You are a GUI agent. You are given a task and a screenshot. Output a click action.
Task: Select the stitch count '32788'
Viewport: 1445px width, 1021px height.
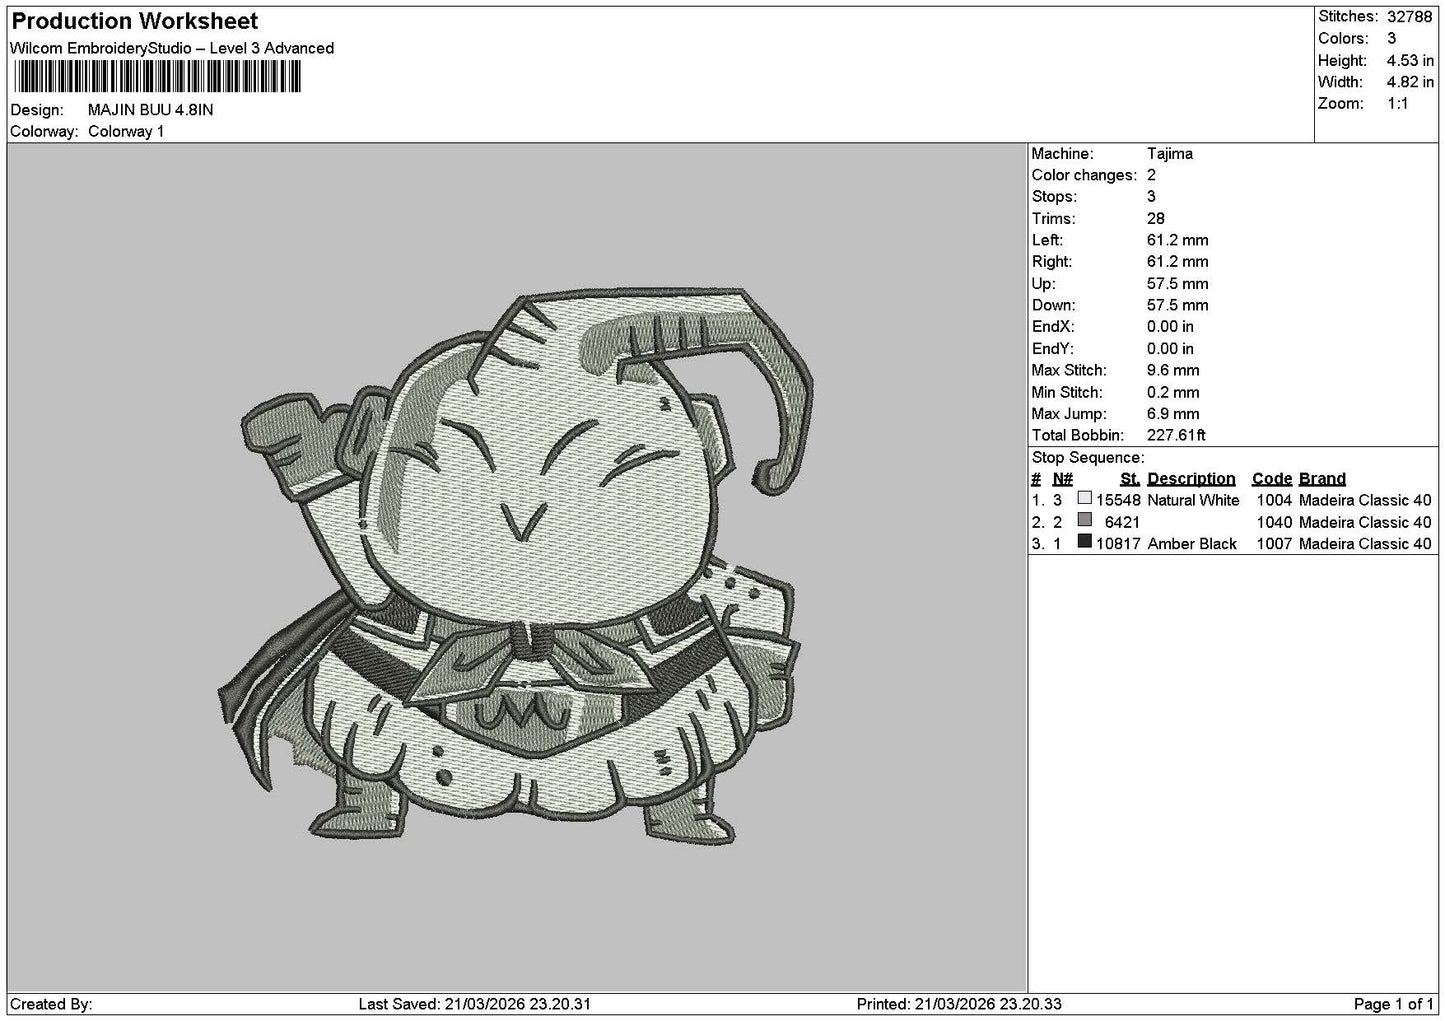pos(1410,17)
